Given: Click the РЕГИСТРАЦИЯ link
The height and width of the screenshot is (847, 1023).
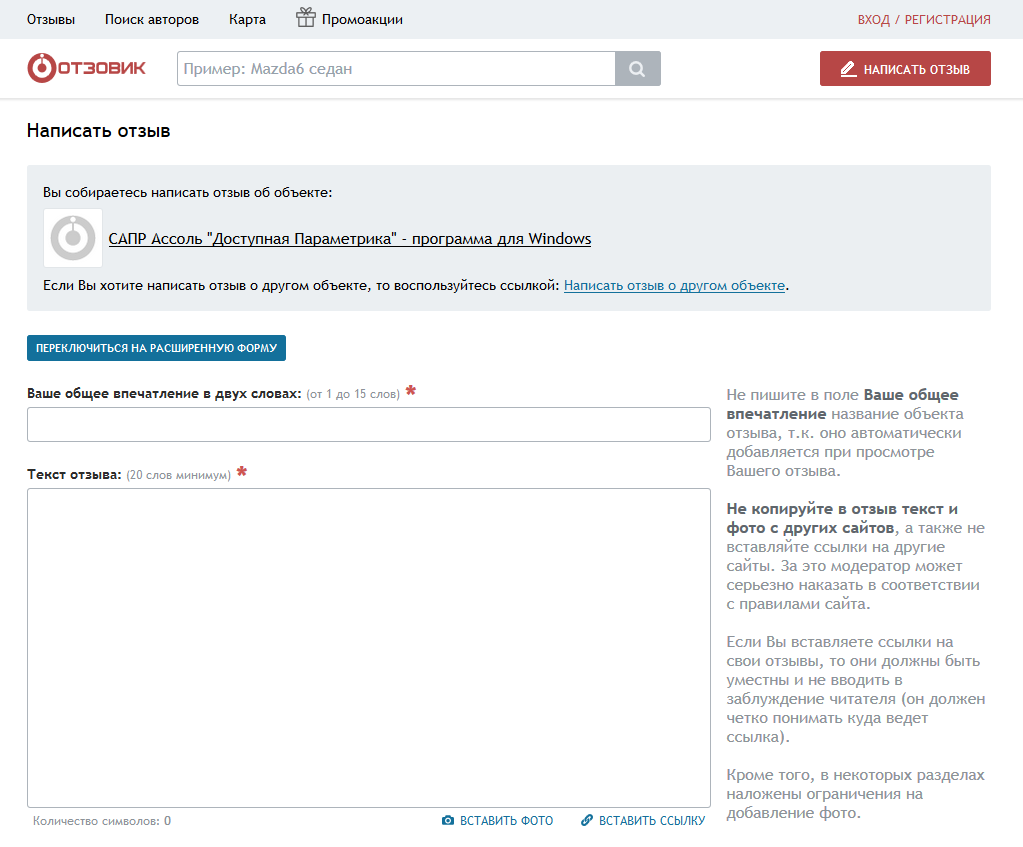Looking at the screenshot, I should tap(947, 20).
